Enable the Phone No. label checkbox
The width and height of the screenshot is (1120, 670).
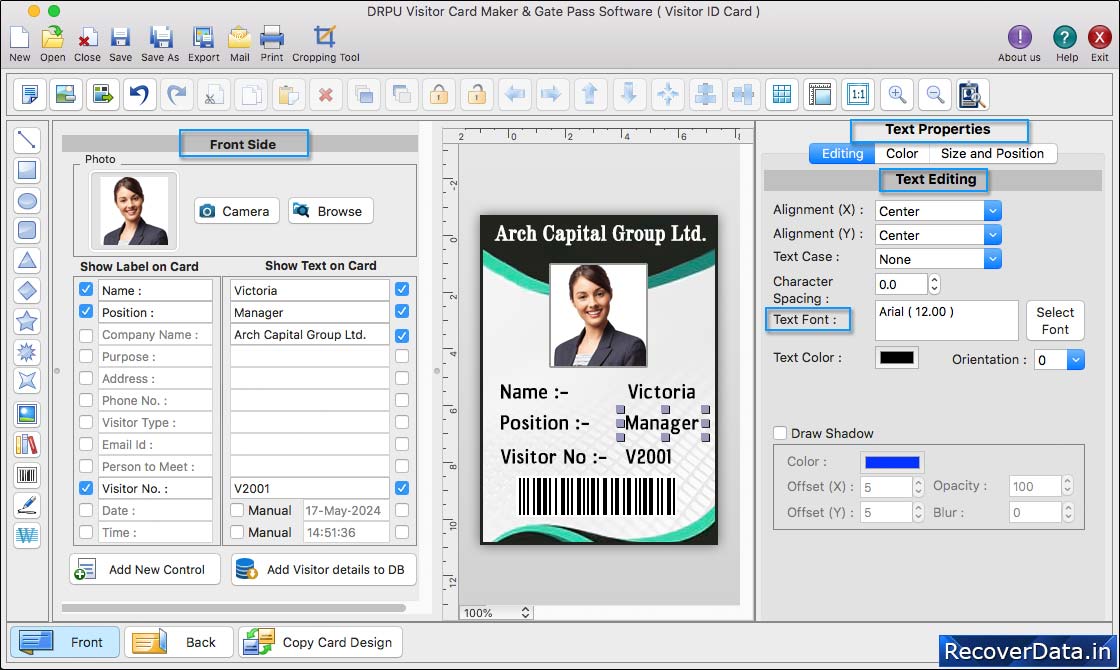click(86, 400)
